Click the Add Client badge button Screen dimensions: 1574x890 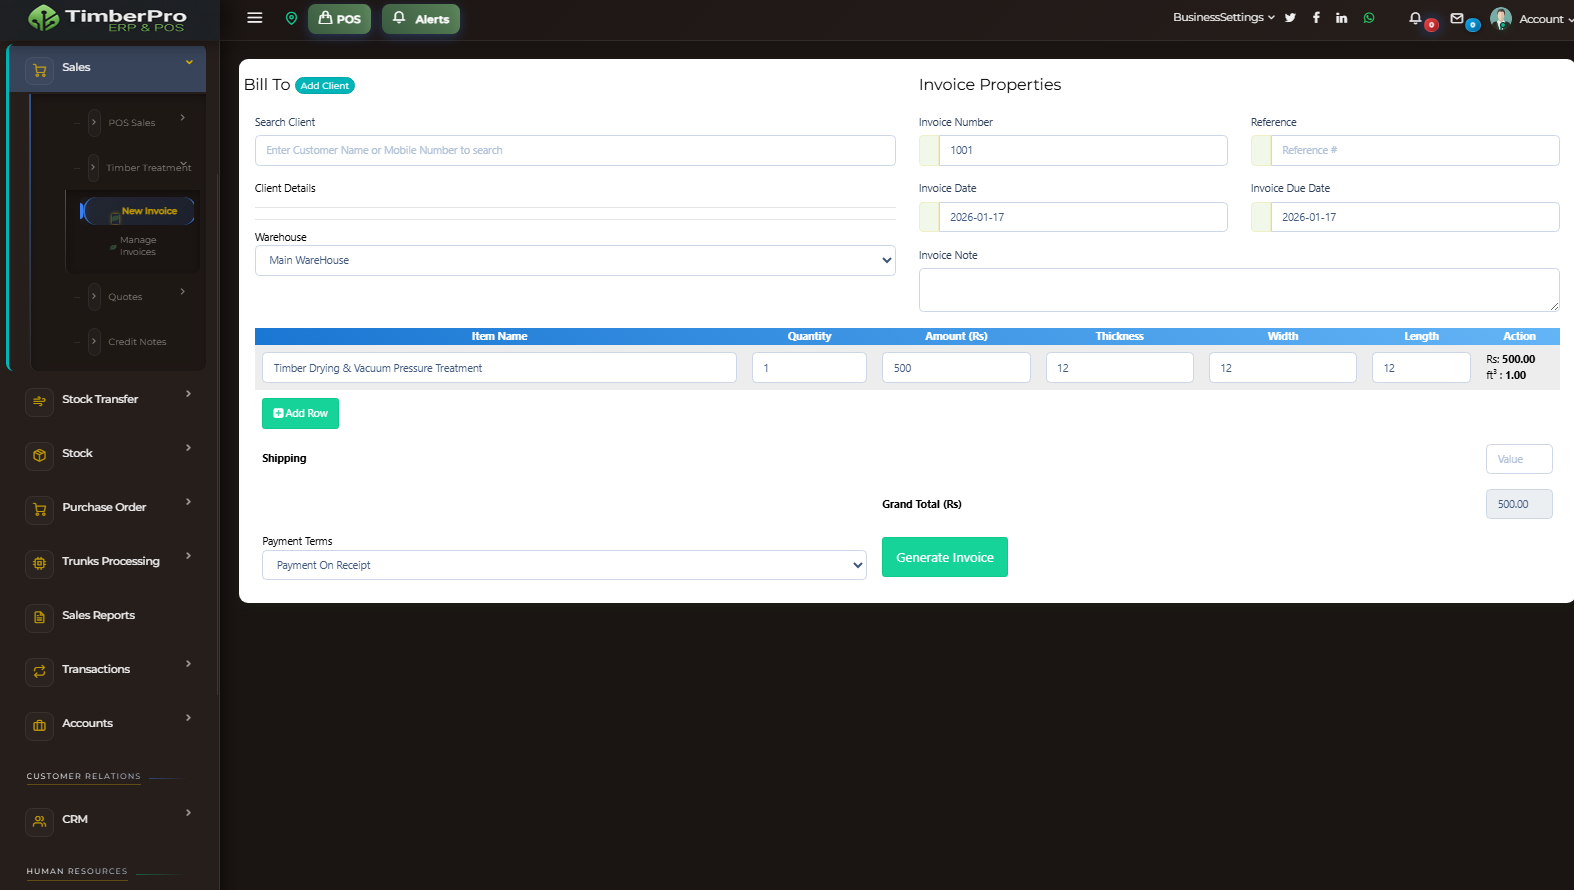pos(325,86)
